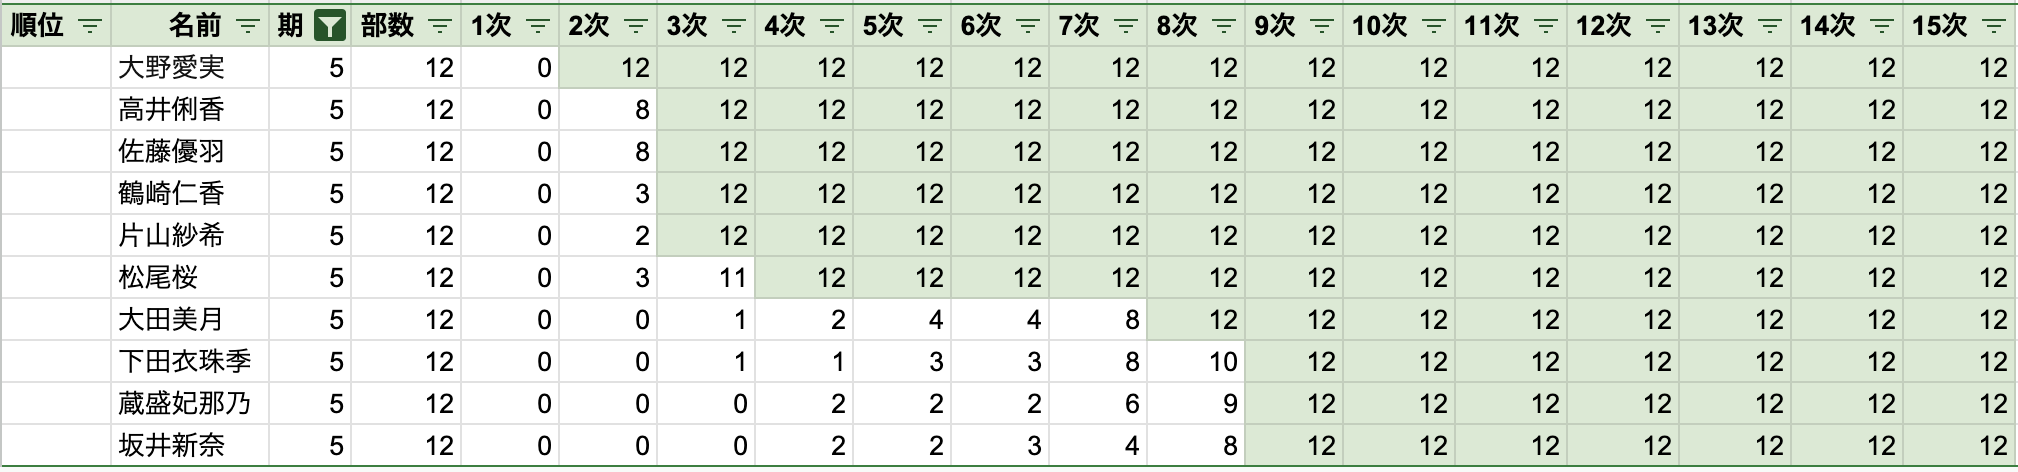Expand the 15次 column filter menu

[1994, 26]
